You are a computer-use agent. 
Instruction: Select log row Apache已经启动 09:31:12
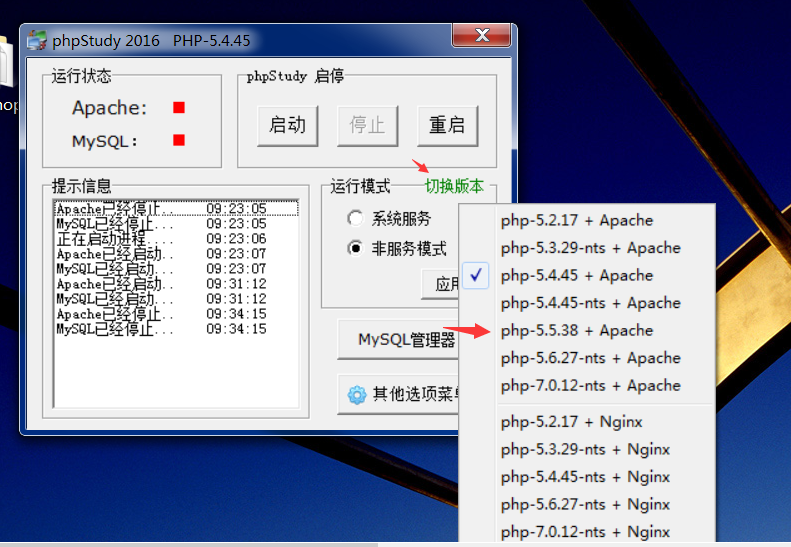176,284
